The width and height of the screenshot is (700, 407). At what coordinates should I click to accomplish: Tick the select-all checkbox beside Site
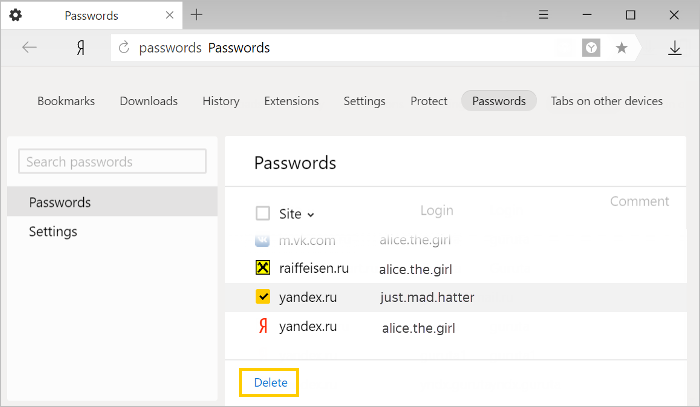pos(262,213)
